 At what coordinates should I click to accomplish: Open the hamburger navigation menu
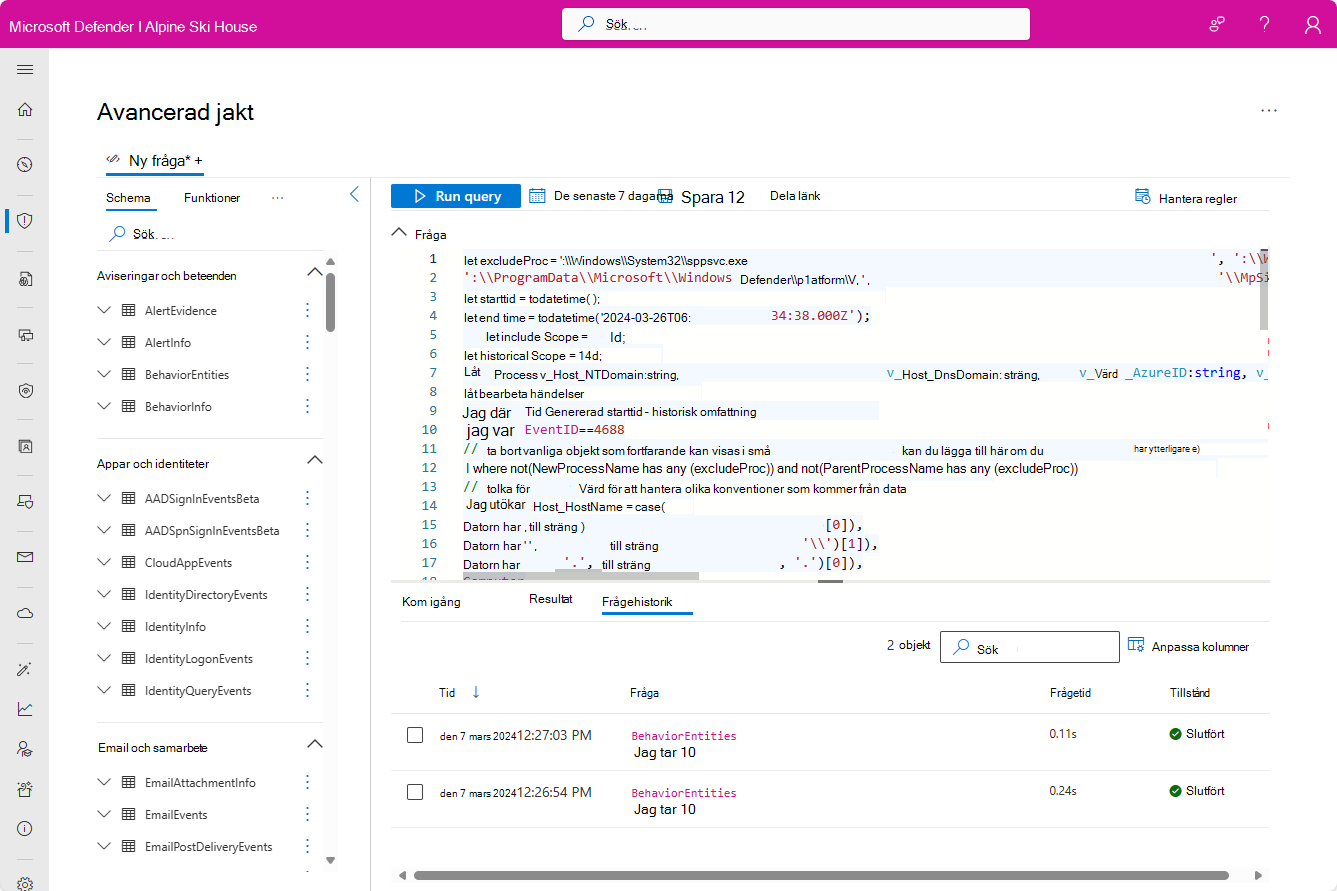pyautogui.click(x=25, y=70)
